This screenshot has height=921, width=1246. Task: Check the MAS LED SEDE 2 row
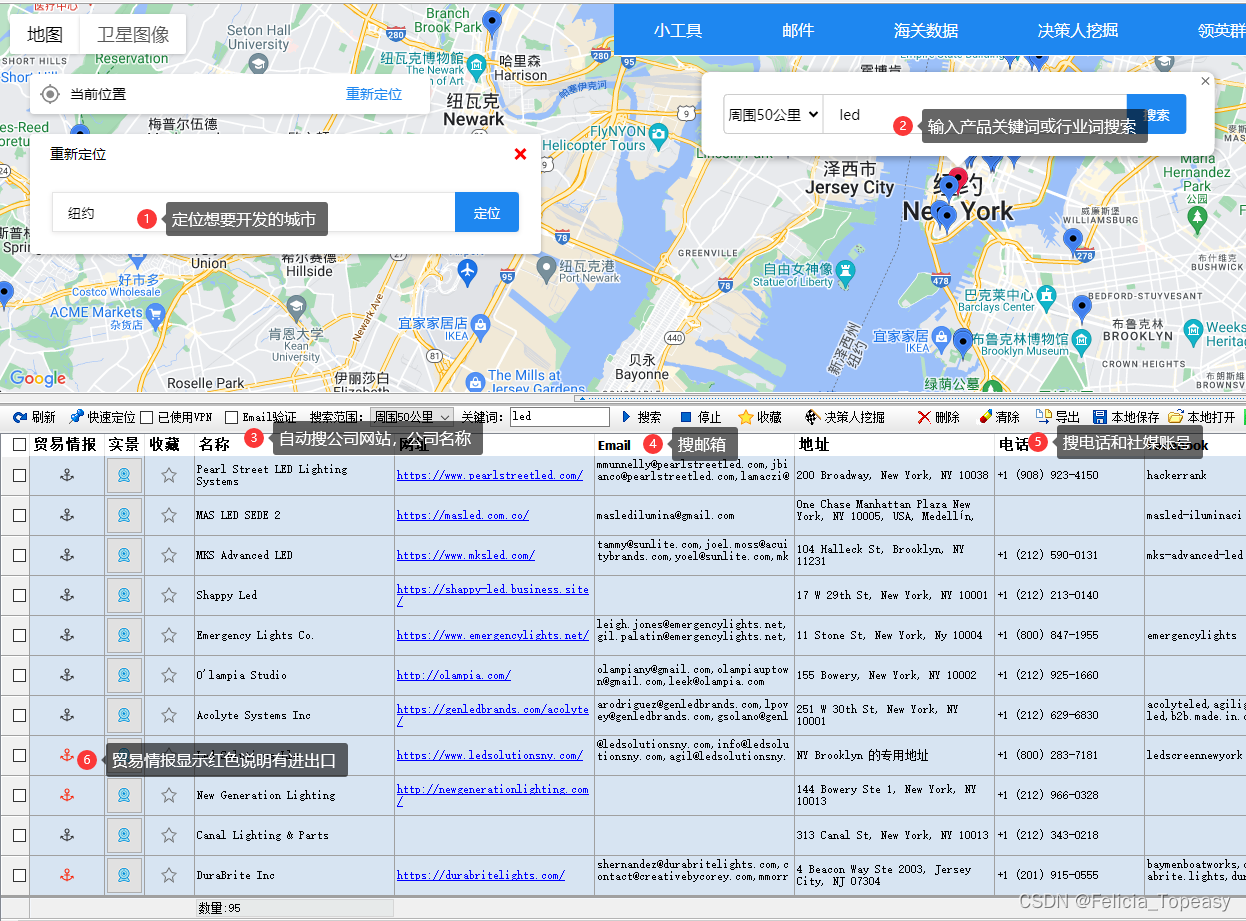[x=20, y=515]
